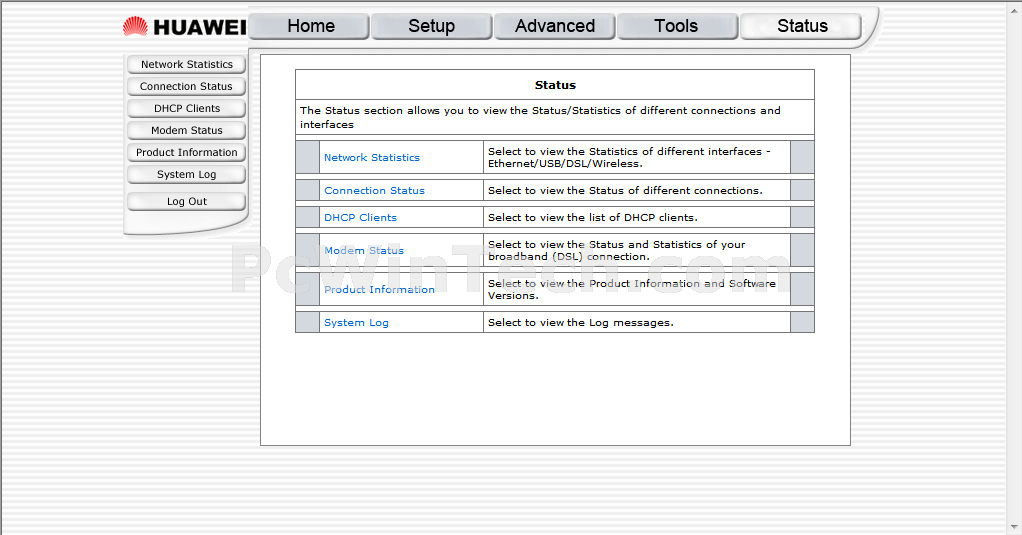
Task: Open the System Log table link
Action: point(356,323)
